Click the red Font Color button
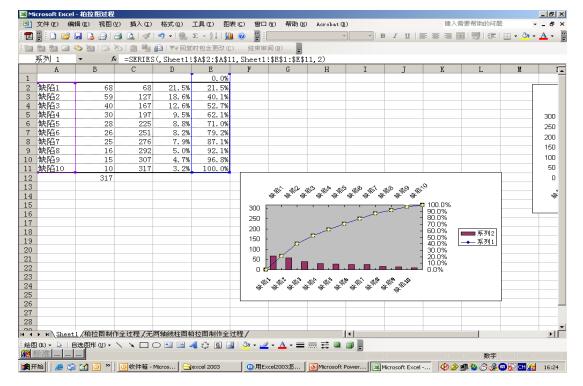 (543, 36)
